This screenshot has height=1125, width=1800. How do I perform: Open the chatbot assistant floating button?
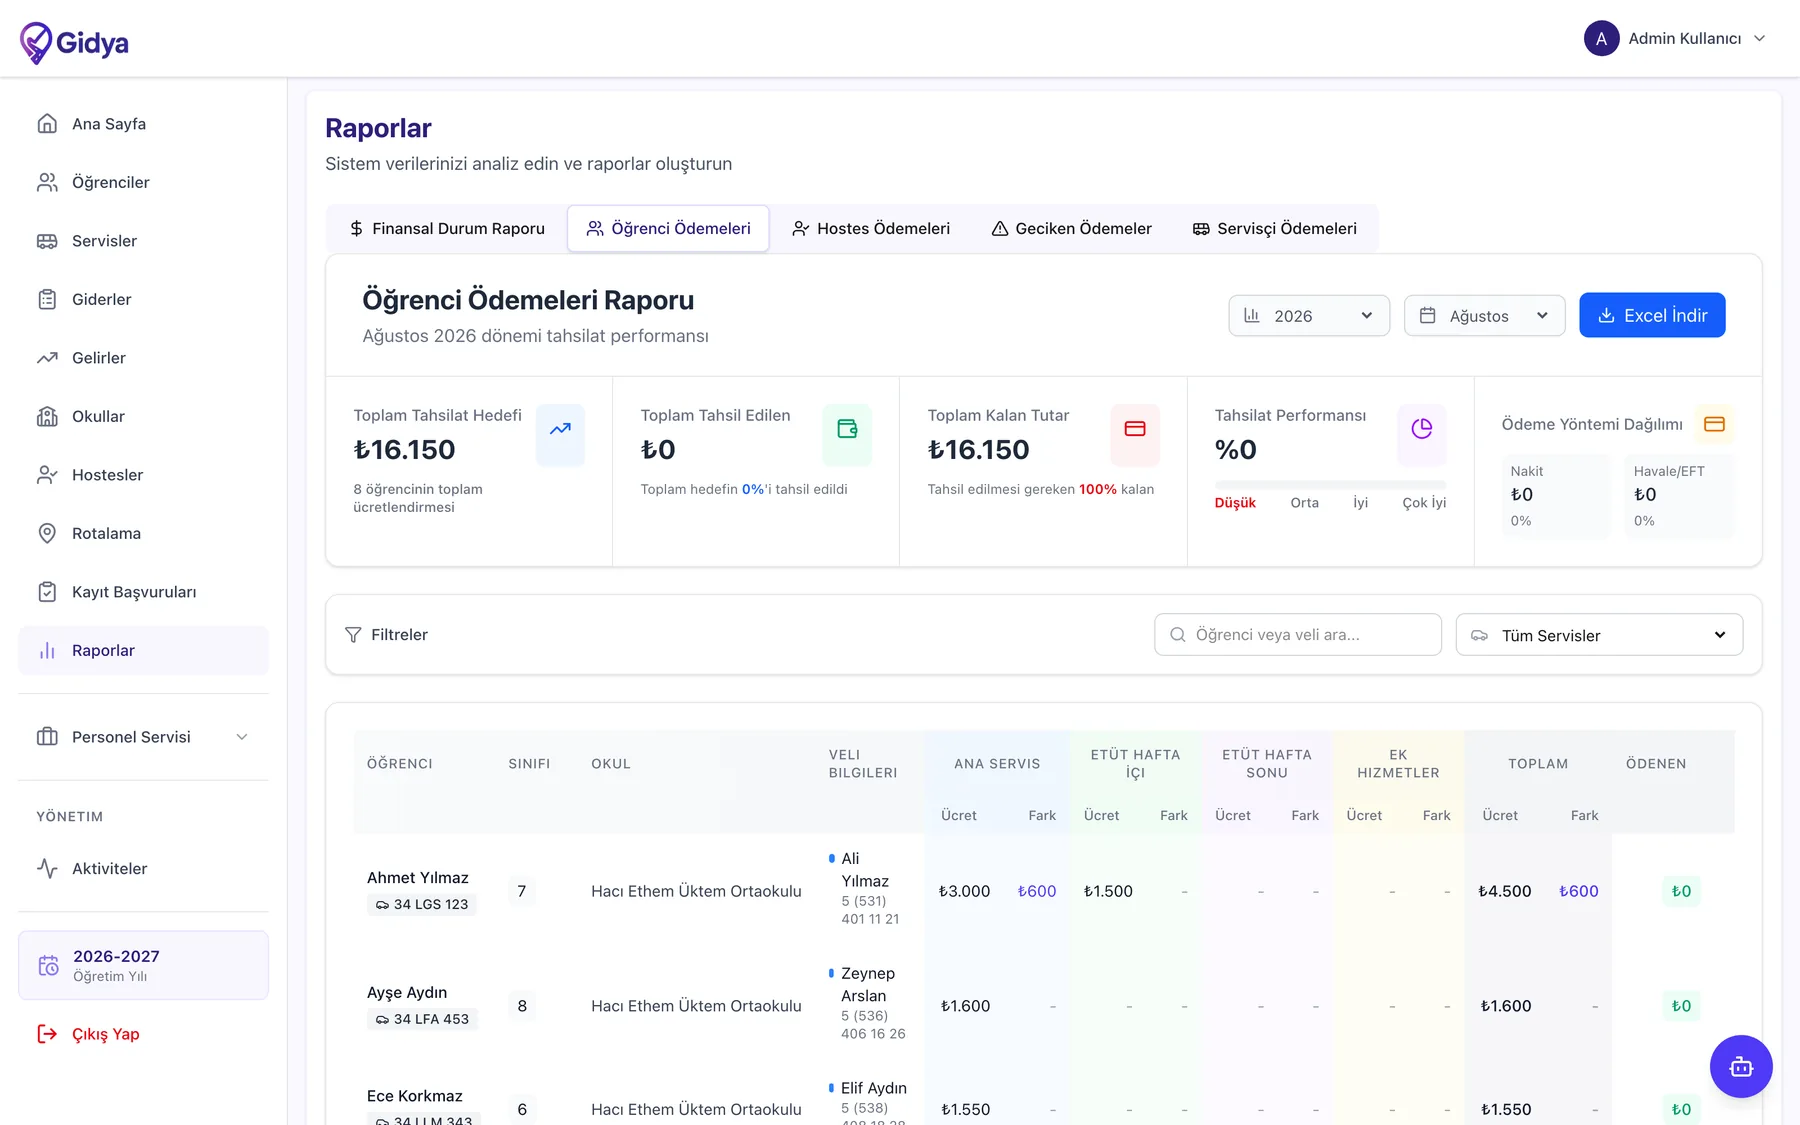[x=1741, y=1066]
